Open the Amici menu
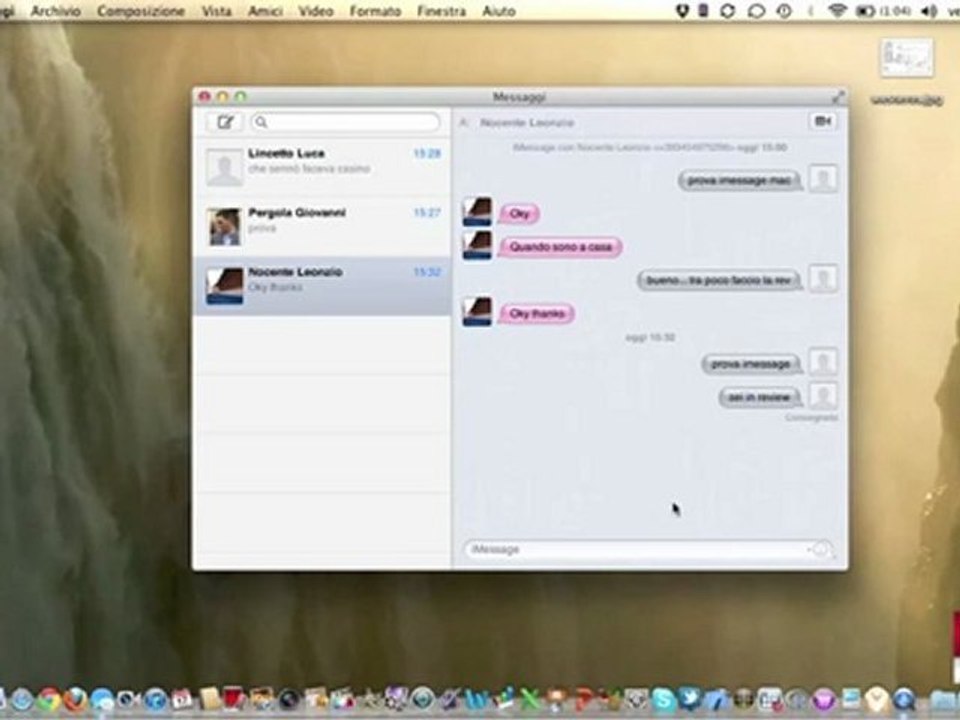The width and height of the screenshot is (960, 720). click(x=265, y=11)
